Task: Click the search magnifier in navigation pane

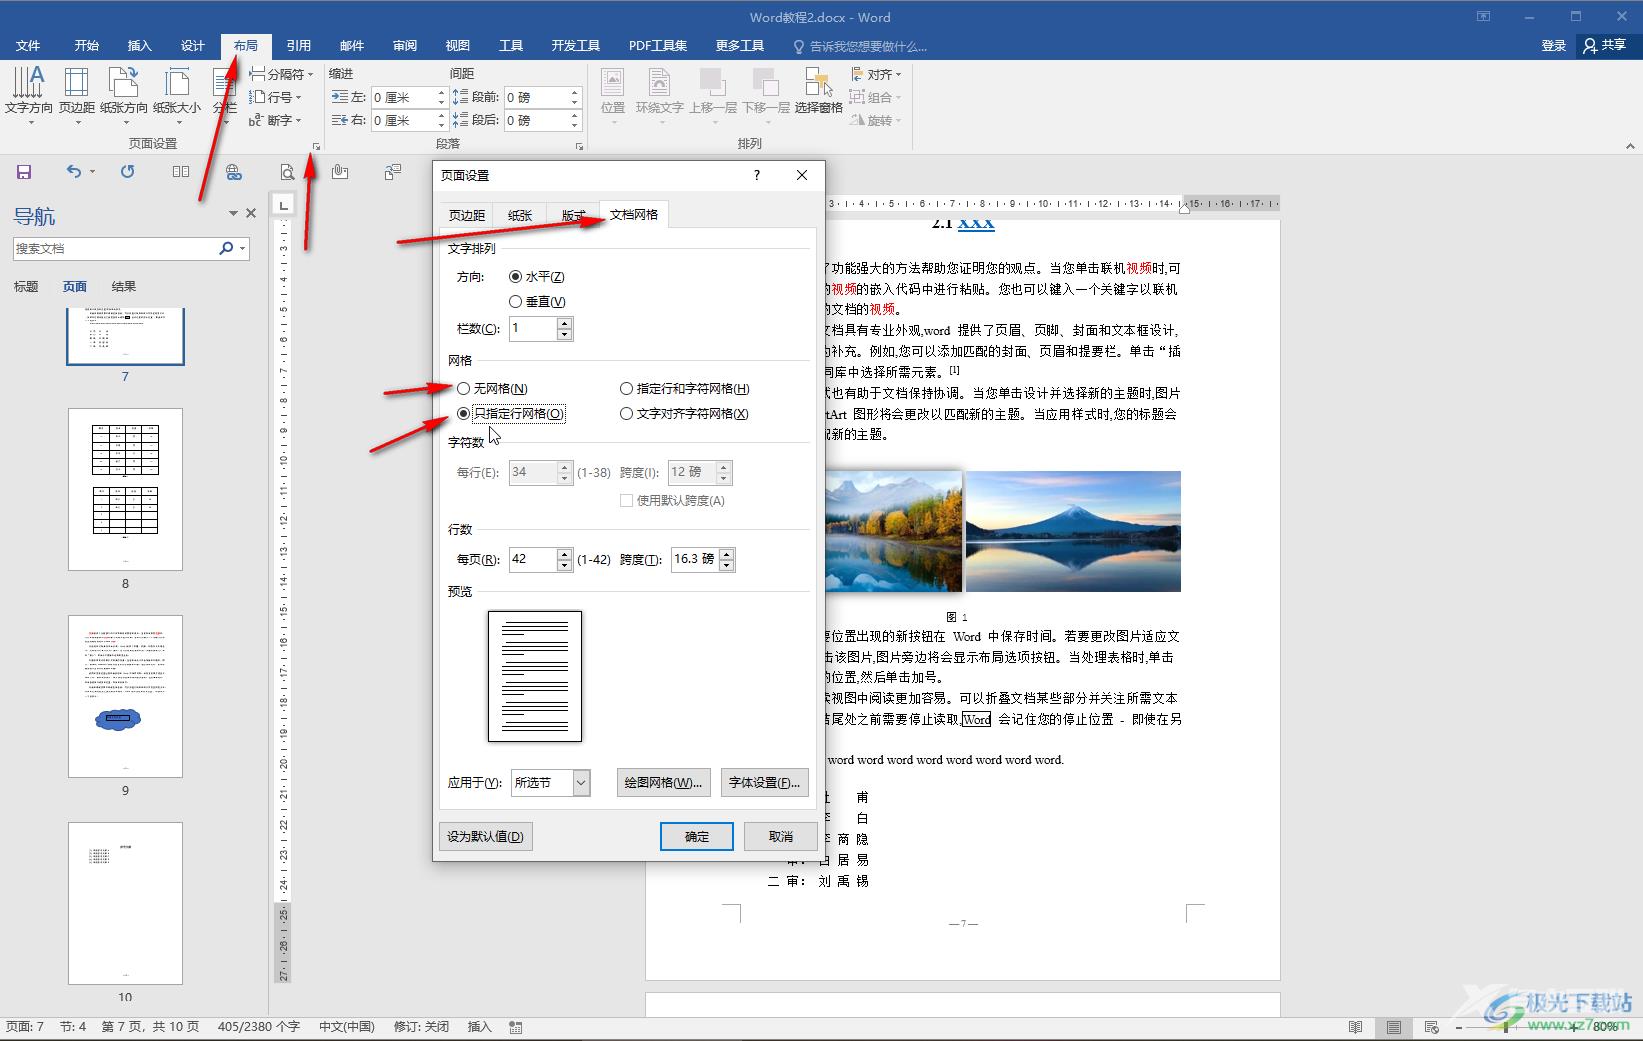Action: 226,248
